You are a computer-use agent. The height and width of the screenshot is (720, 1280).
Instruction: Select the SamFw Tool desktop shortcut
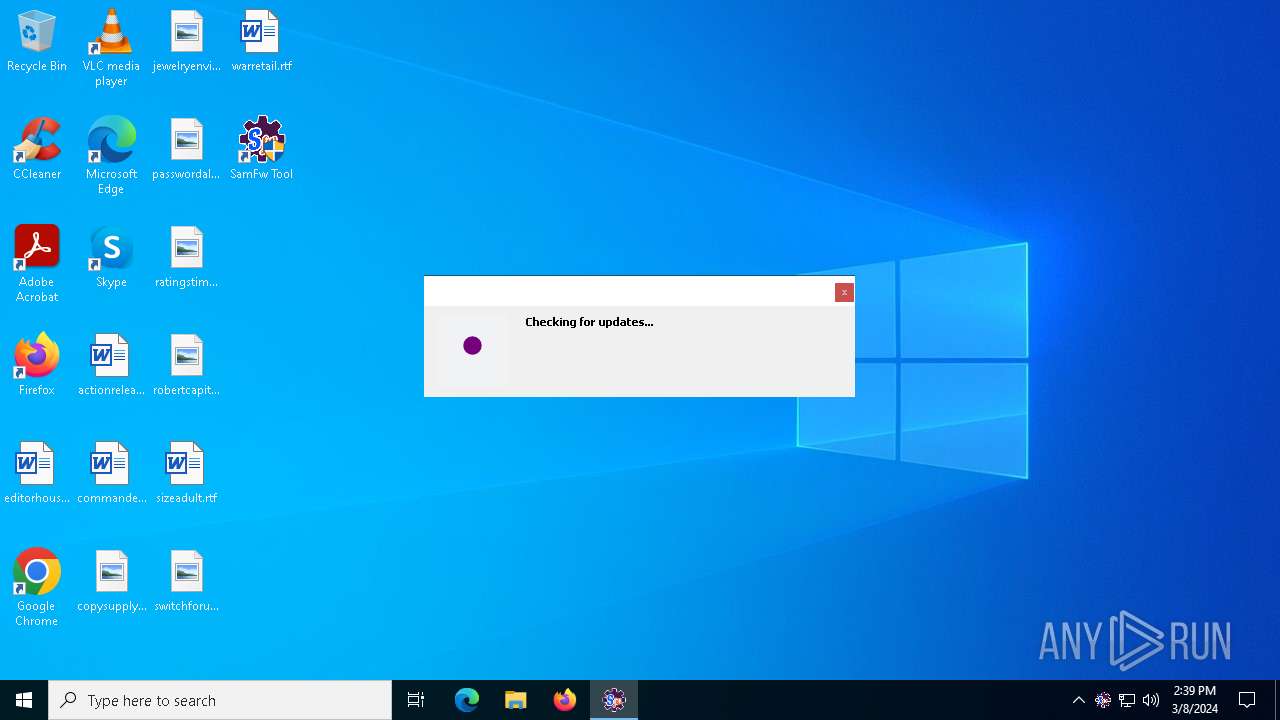click(x=261, y=149)
